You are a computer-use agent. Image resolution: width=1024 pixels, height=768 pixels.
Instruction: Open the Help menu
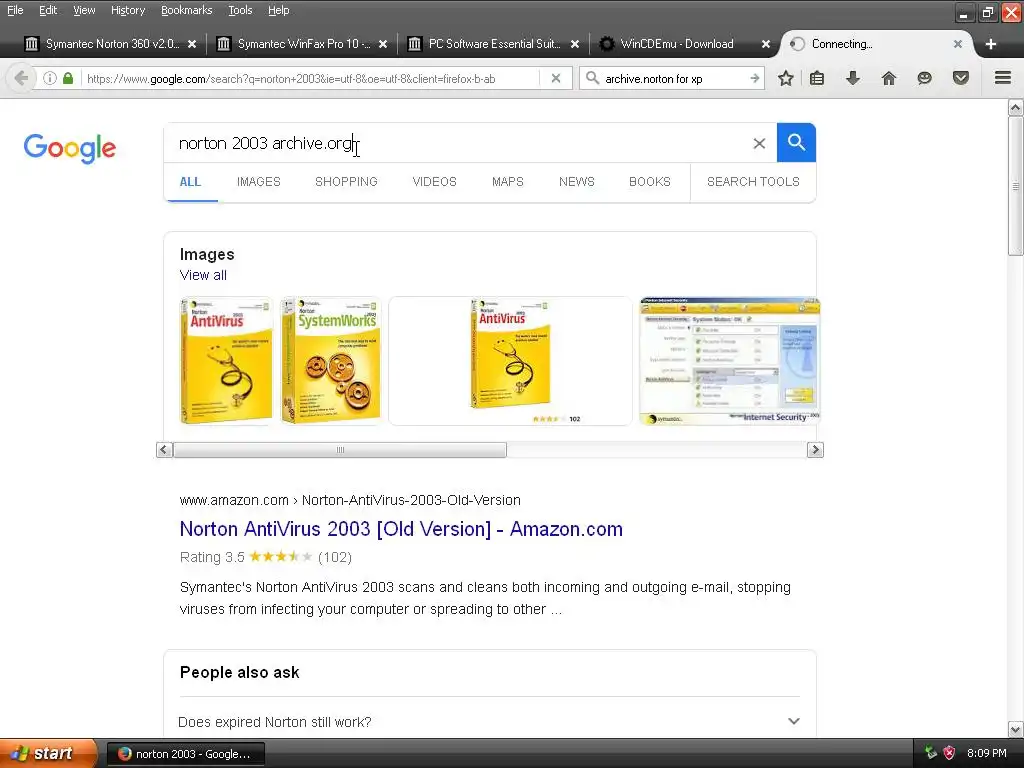(x=279, y=10)
